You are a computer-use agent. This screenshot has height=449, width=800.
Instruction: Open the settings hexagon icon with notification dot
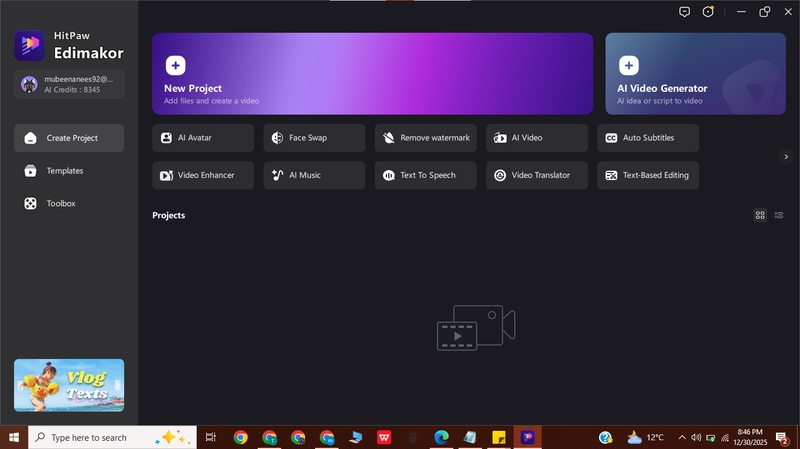pyautogui.click(x=708, y=12)
